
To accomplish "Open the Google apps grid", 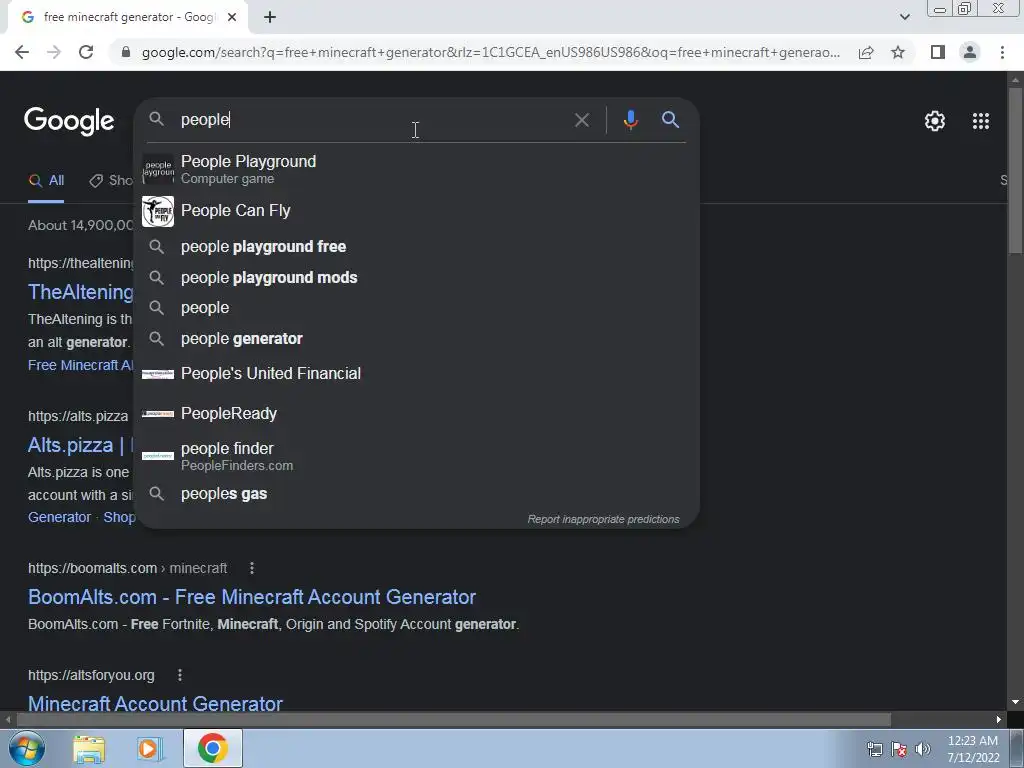I will (980, 121).
